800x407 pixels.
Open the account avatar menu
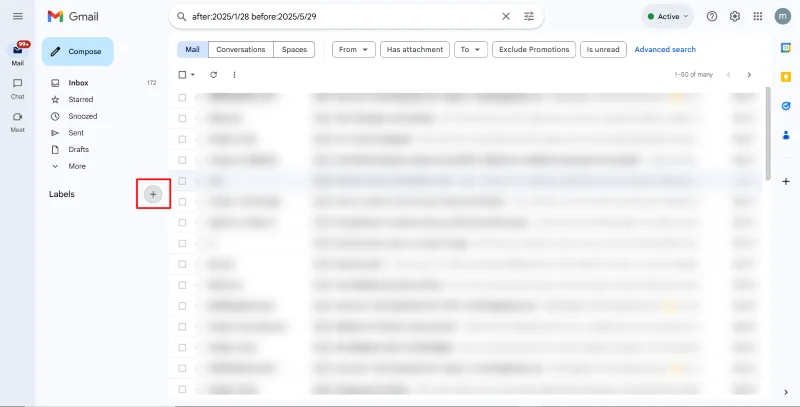point(782,16)
